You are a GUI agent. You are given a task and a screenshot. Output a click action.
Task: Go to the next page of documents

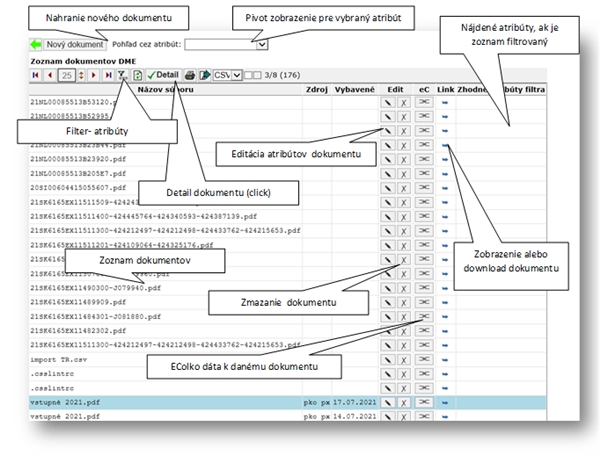pos(93,75)
